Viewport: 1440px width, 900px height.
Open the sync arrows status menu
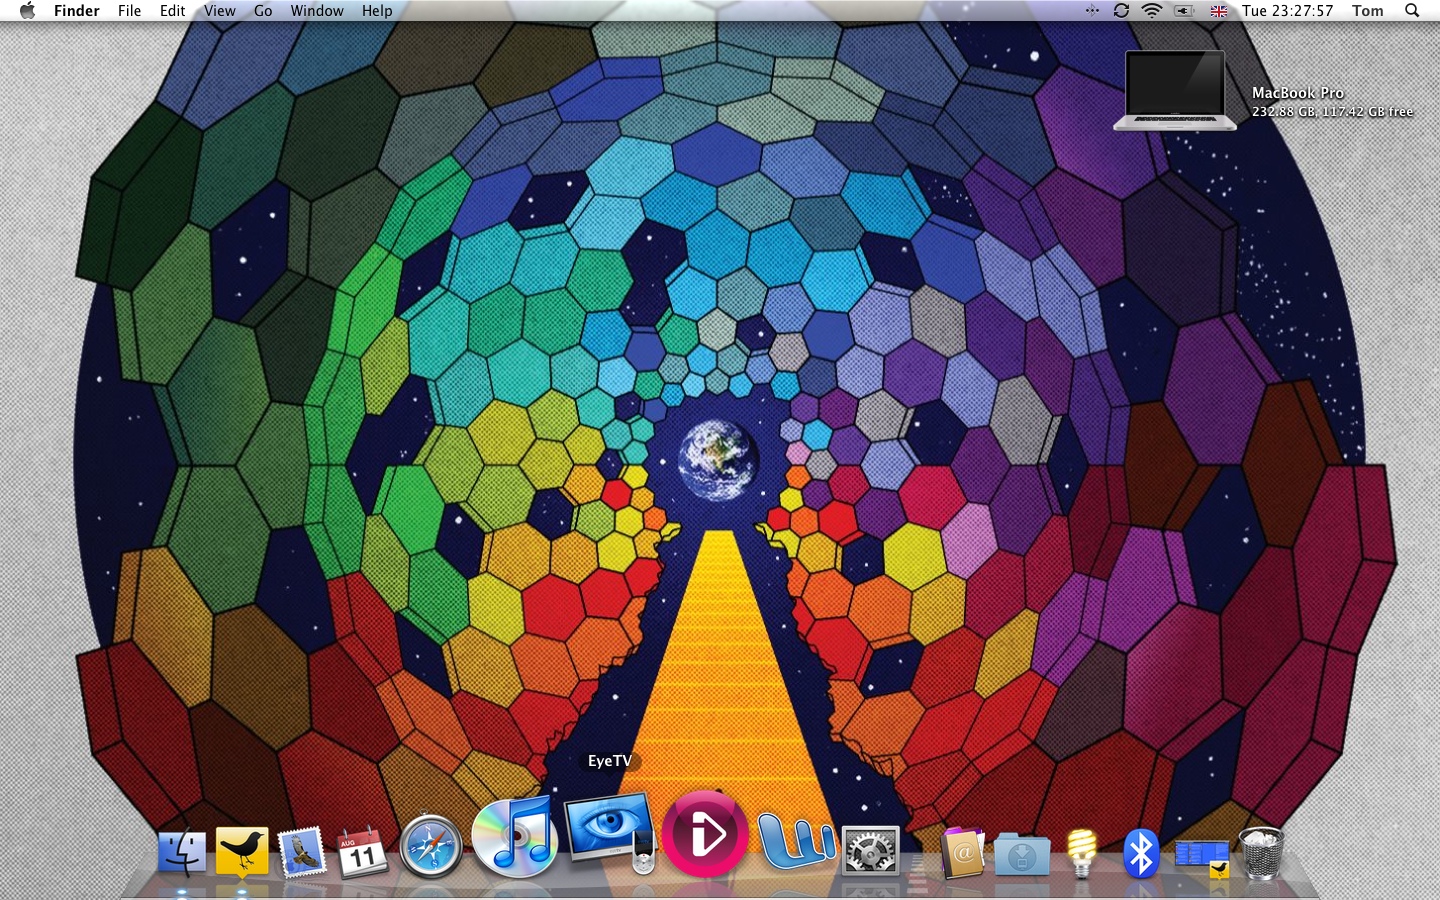(1121, 11)
